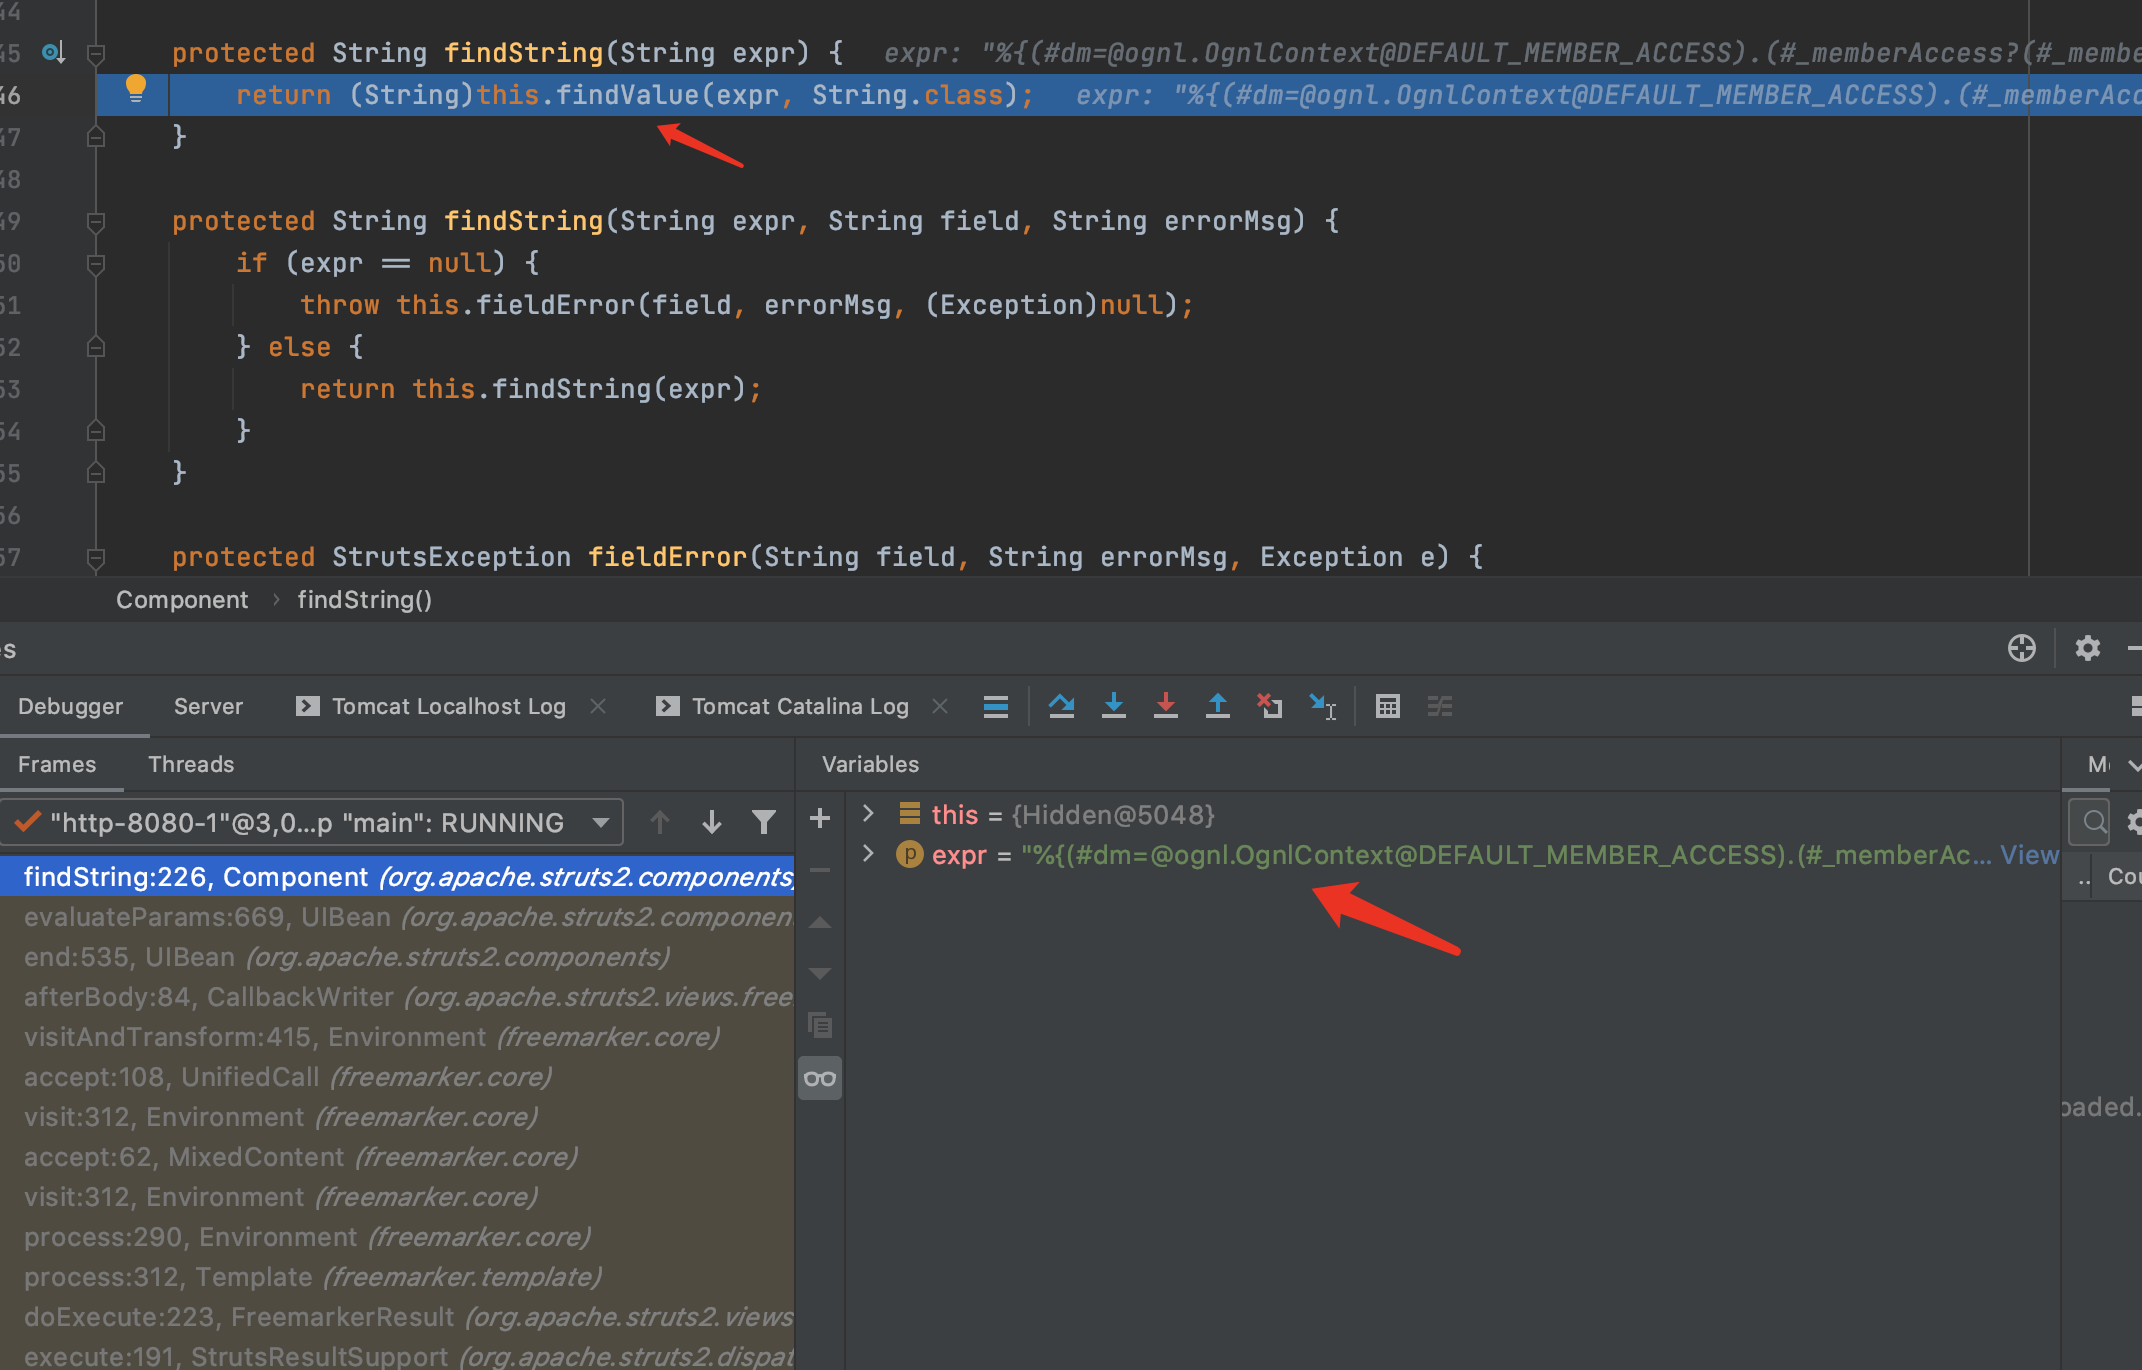2142x1370 pixels.
Task: Click the Variables panel header
Action: [870, 764]
